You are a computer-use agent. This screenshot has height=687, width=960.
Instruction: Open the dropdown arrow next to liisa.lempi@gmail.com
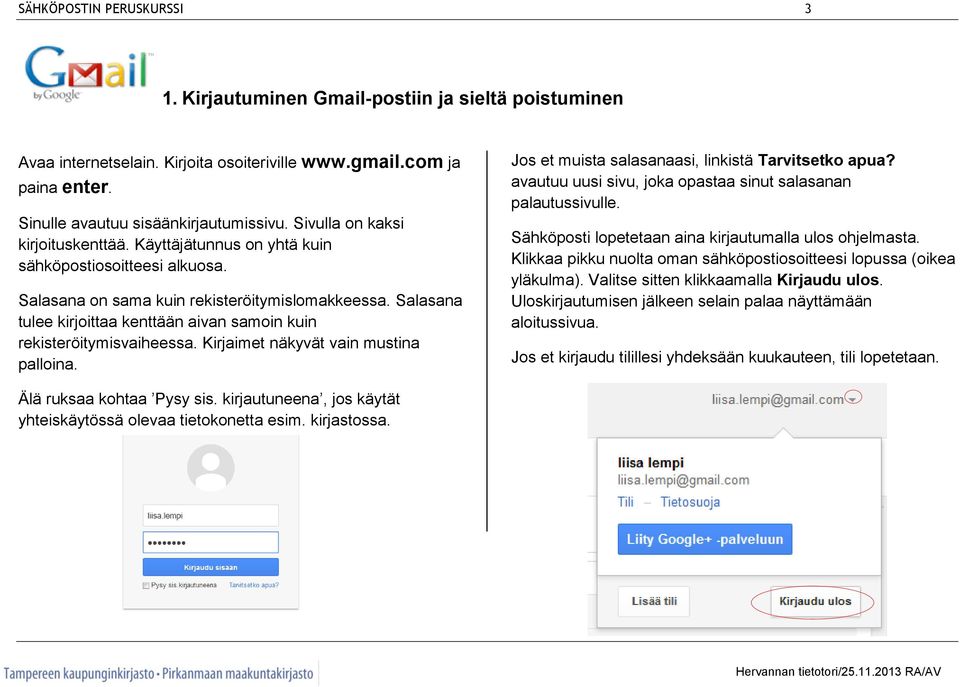click(852, 399)
